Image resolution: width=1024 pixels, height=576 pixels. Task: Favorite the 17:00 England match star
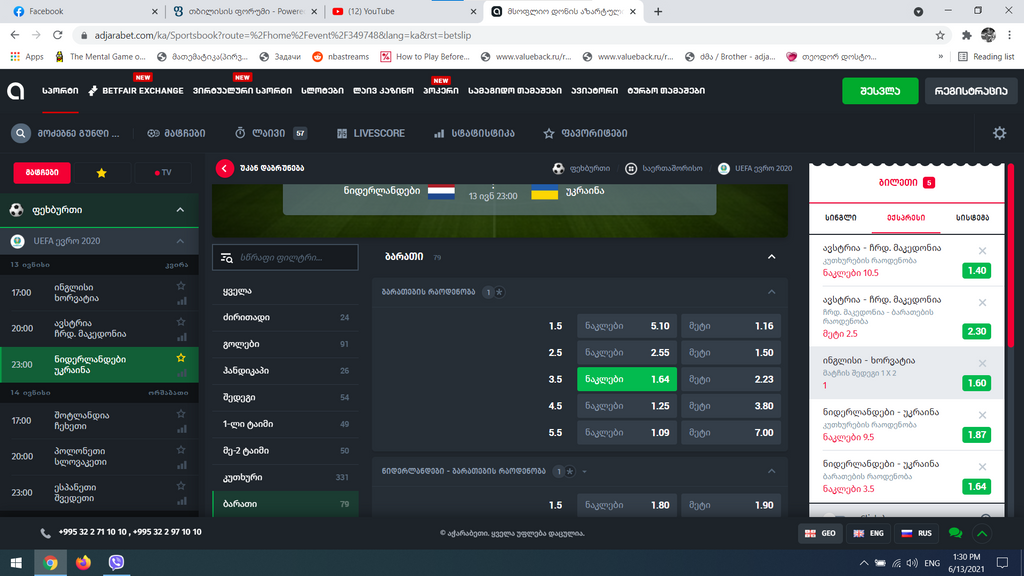click(181, 286)
